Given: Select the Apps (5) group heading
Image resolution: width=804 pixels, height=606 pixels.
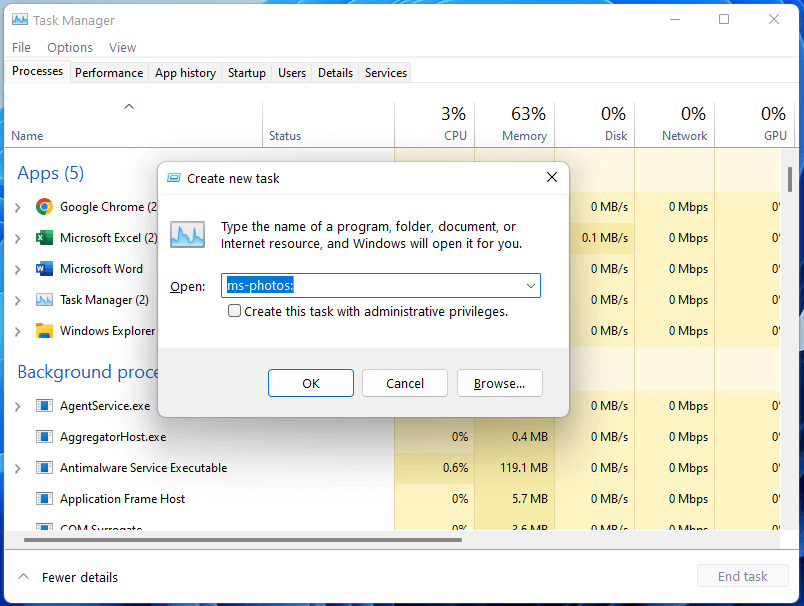Looking at the screenshot, I should [x=50, y=173].
